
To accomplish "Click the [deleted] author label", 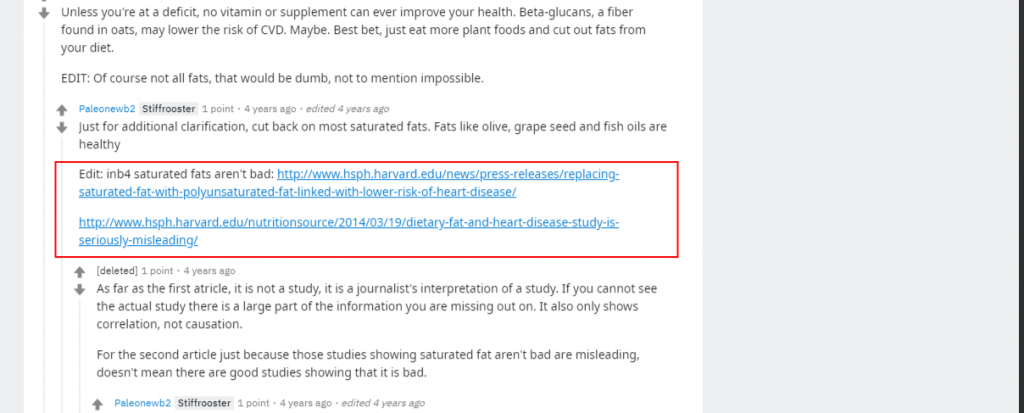I will point(117,270).
